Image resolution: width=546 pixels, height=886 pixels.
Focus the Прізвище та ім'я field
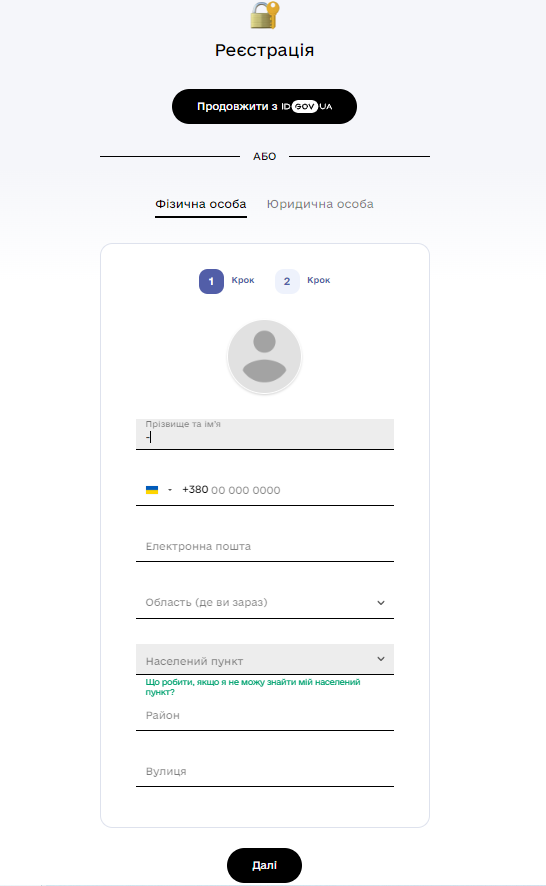click(265, 434)
